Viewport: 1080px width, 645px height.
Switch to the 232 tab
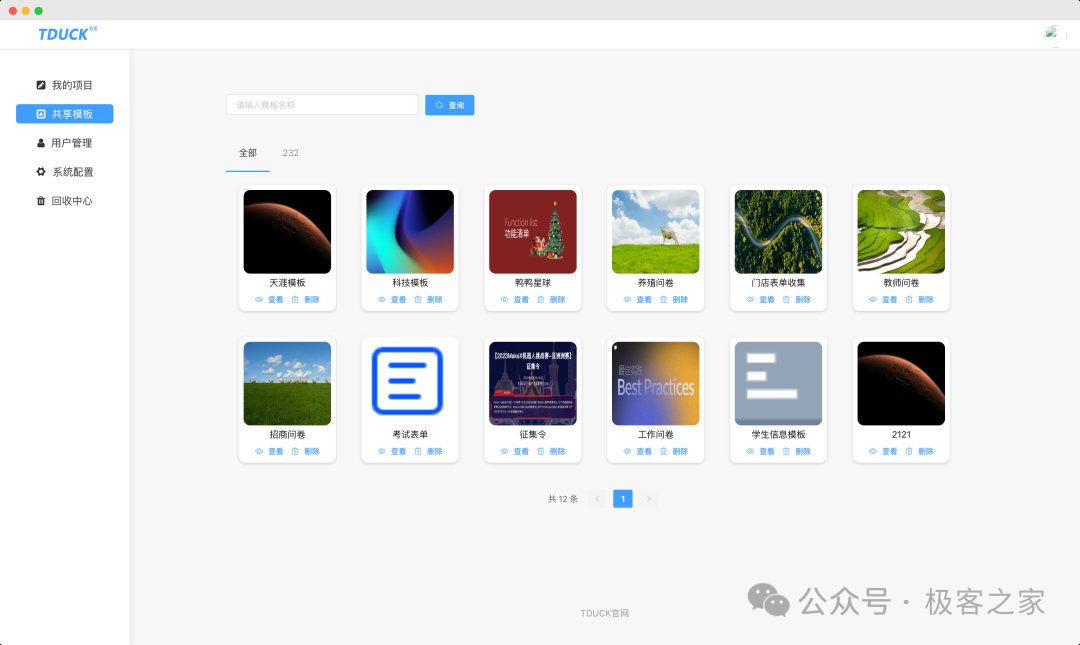click(x=291, y=153)
